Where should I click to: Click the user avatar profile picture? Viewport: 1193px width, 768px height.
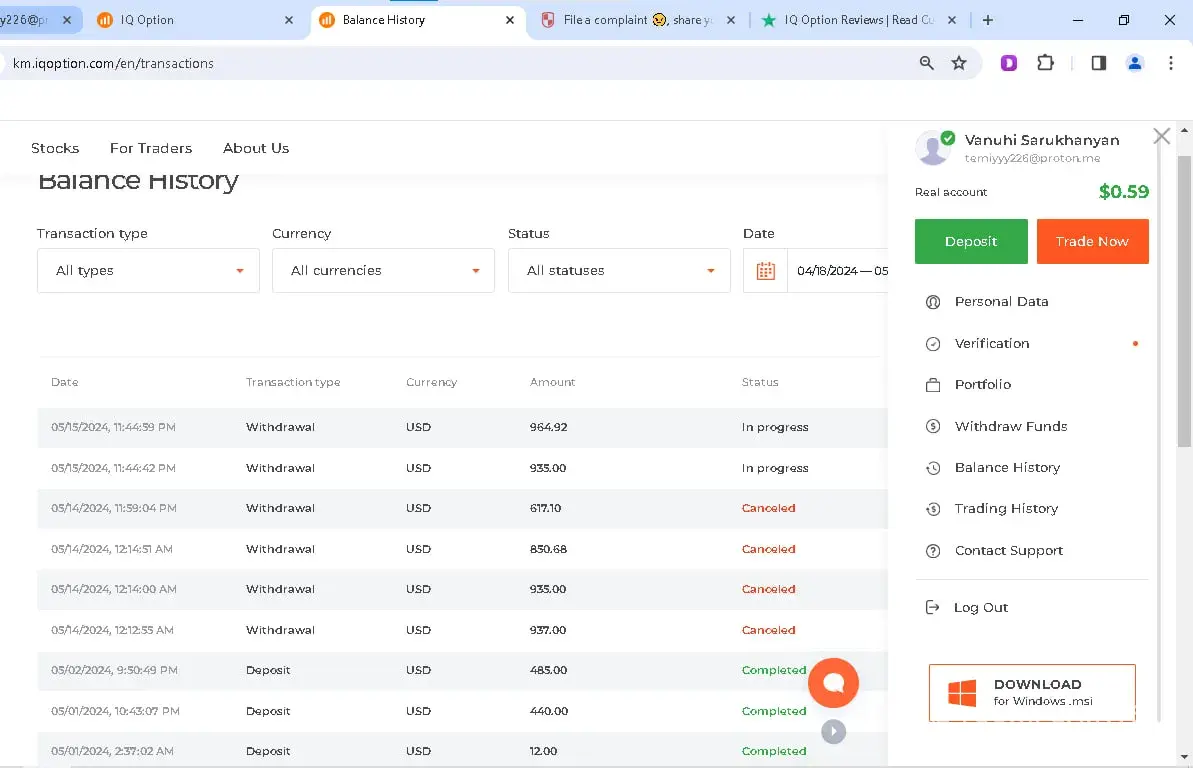pos(933,148)
